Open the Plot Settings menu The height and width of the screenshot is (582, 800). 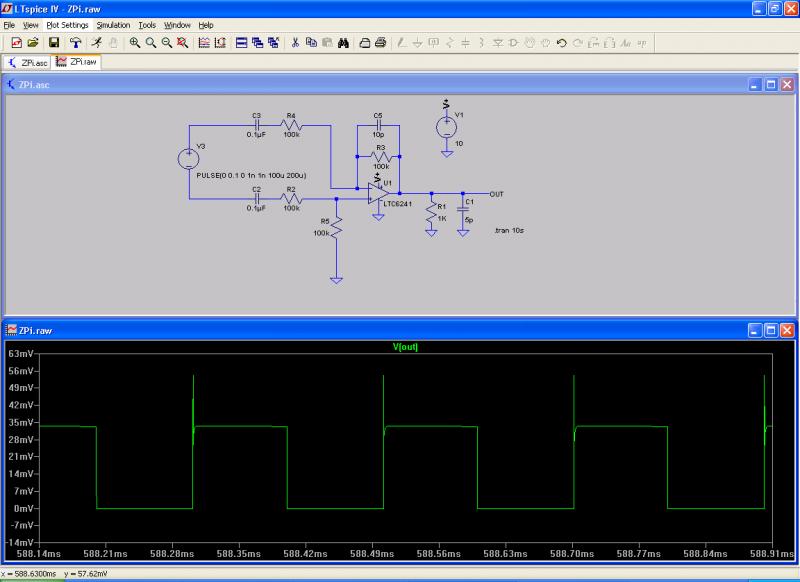[67, 24]
